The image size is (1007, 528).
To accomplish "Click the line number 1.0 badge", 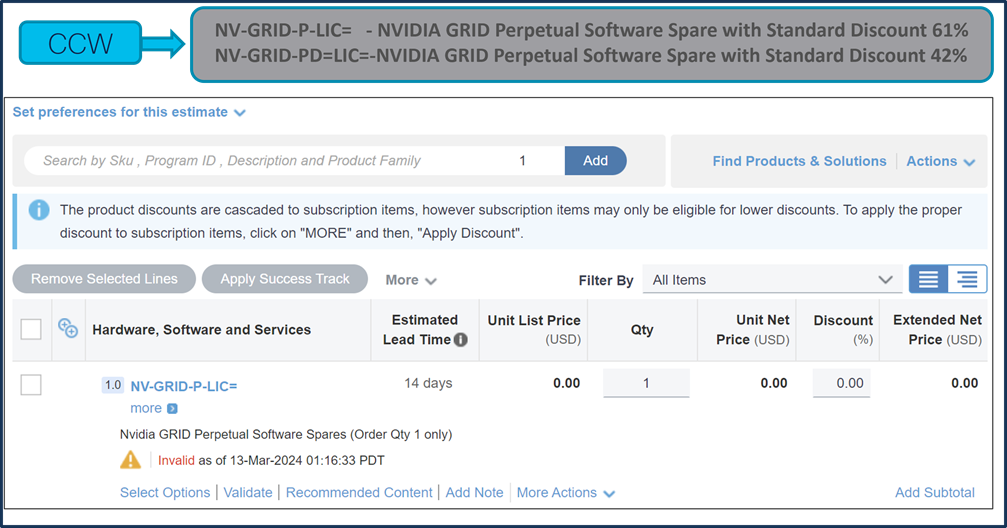I will 113,385.
